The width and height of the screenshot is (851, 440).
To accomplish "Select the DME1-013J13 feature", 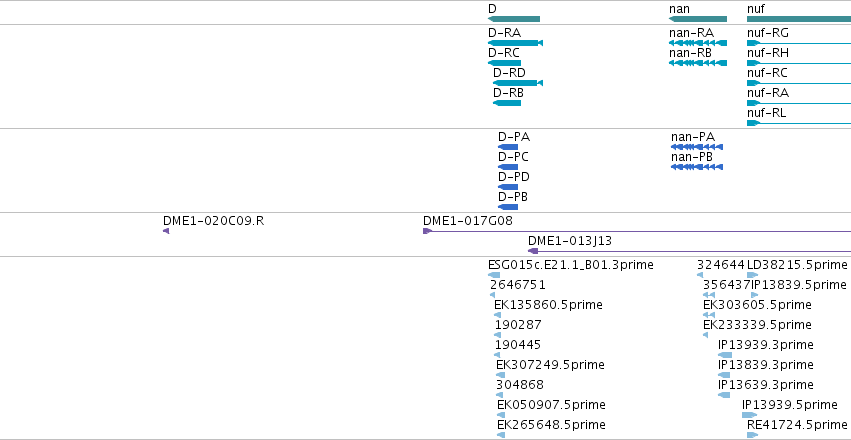I will (x=689, y=251).
